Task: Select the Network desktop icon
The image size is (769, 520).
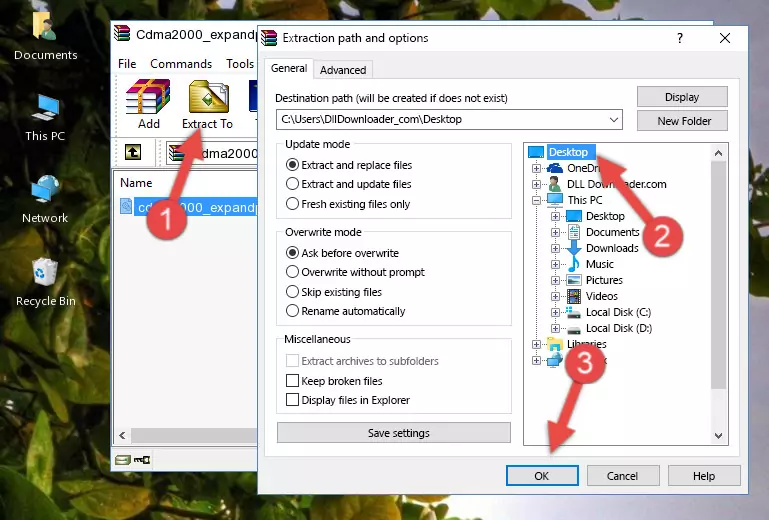Action: tap(45, 199)
